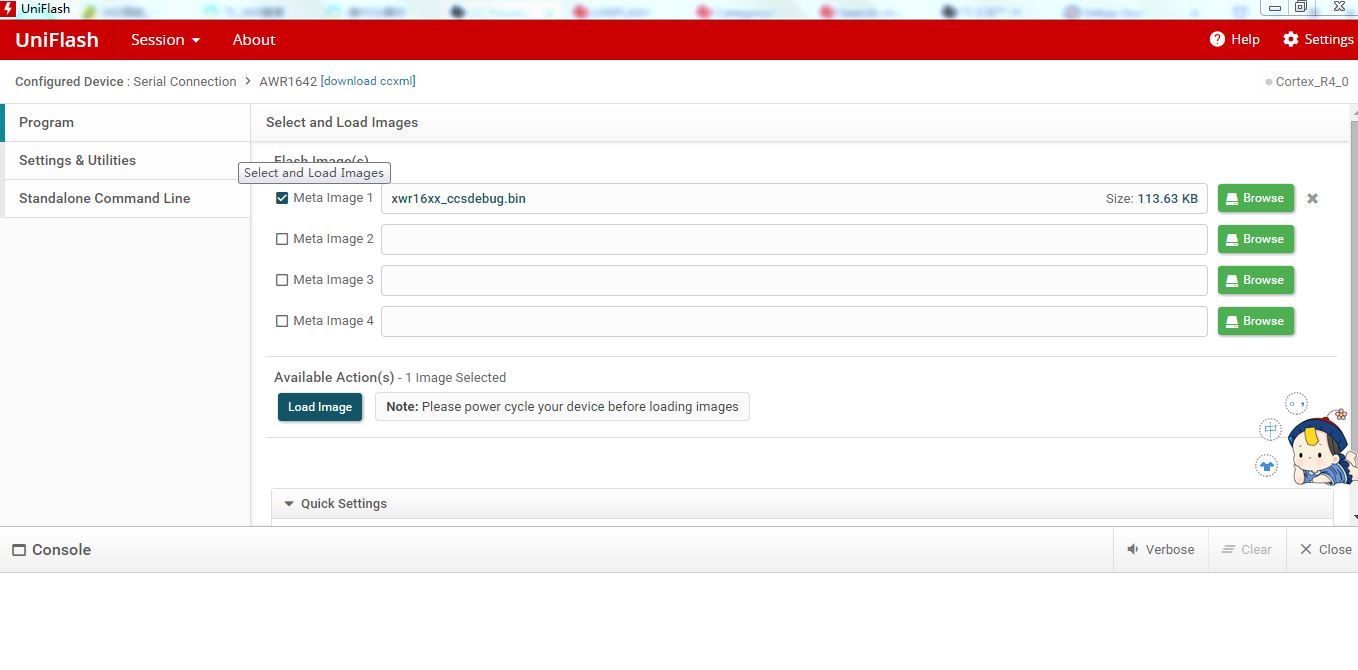Click the Load Image button
The height and width of the screenshot is (670, 1358).
[320, 407]
